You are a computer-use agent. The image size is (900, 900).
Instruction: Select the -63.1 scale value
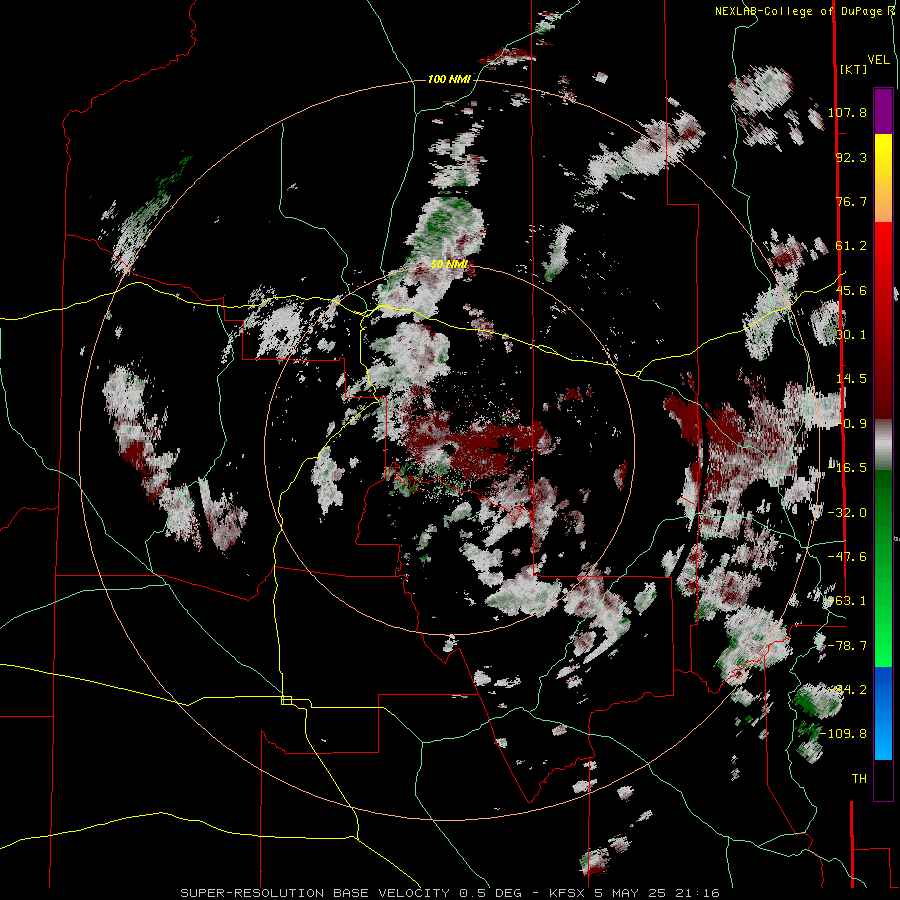tap(847, 601)
